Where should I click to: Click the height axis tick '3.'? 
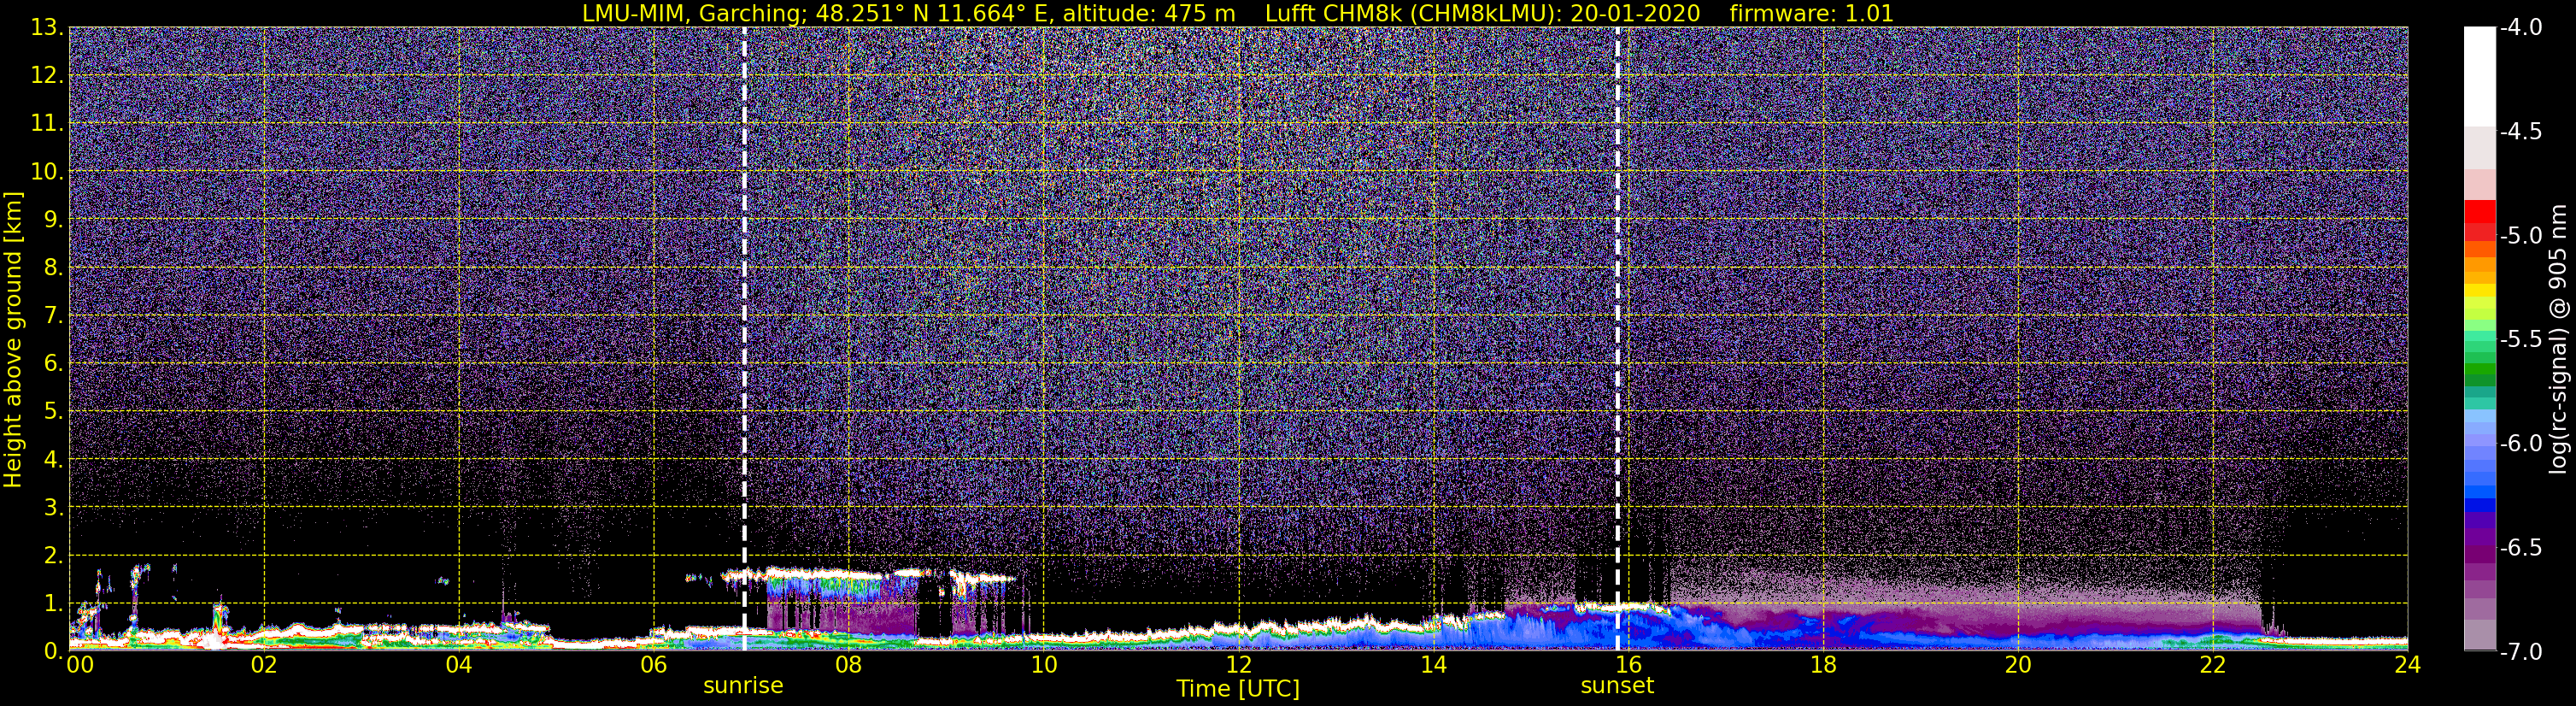(54, 507)
